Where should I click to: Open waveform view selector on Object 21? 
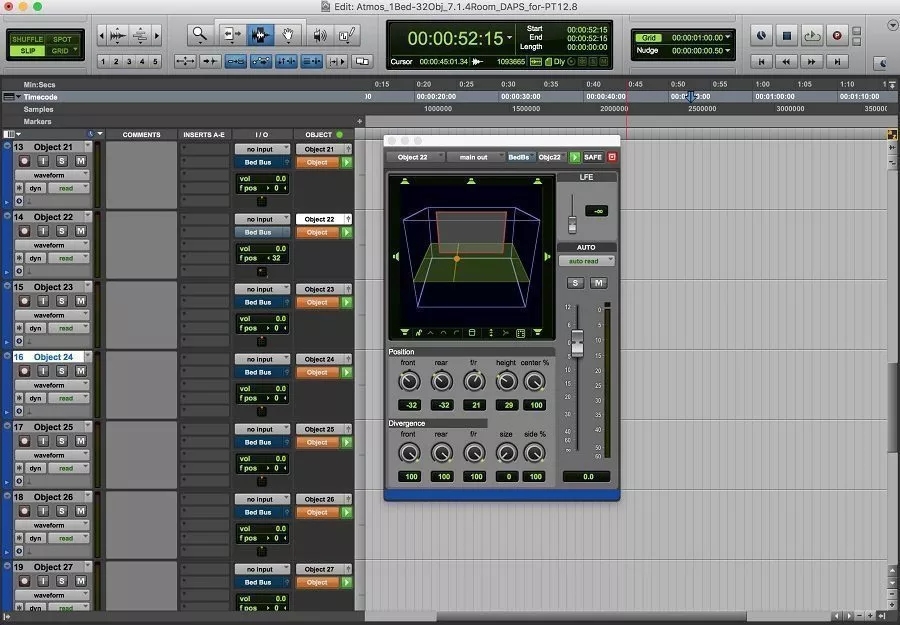point(52,175)
